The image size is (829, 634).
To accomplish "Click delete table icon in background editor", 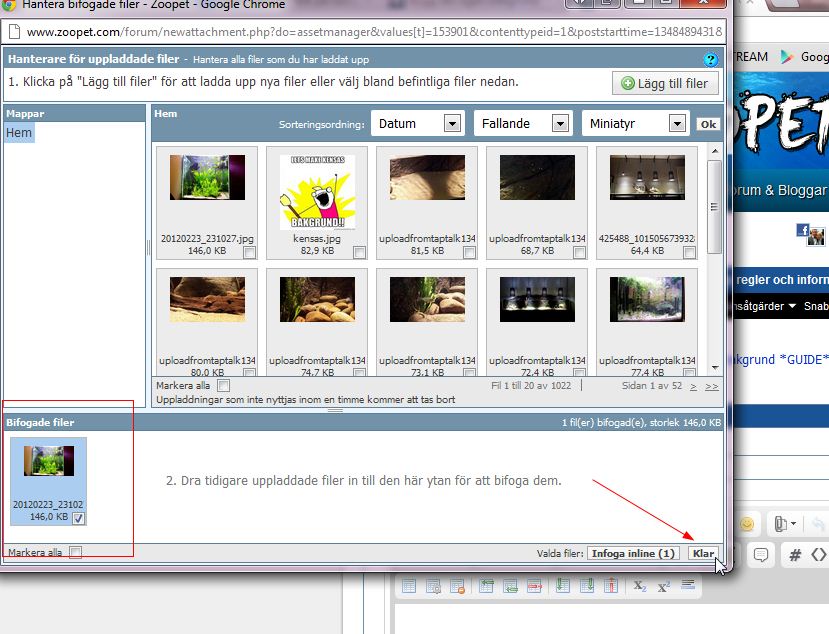I will pos(457,586).
